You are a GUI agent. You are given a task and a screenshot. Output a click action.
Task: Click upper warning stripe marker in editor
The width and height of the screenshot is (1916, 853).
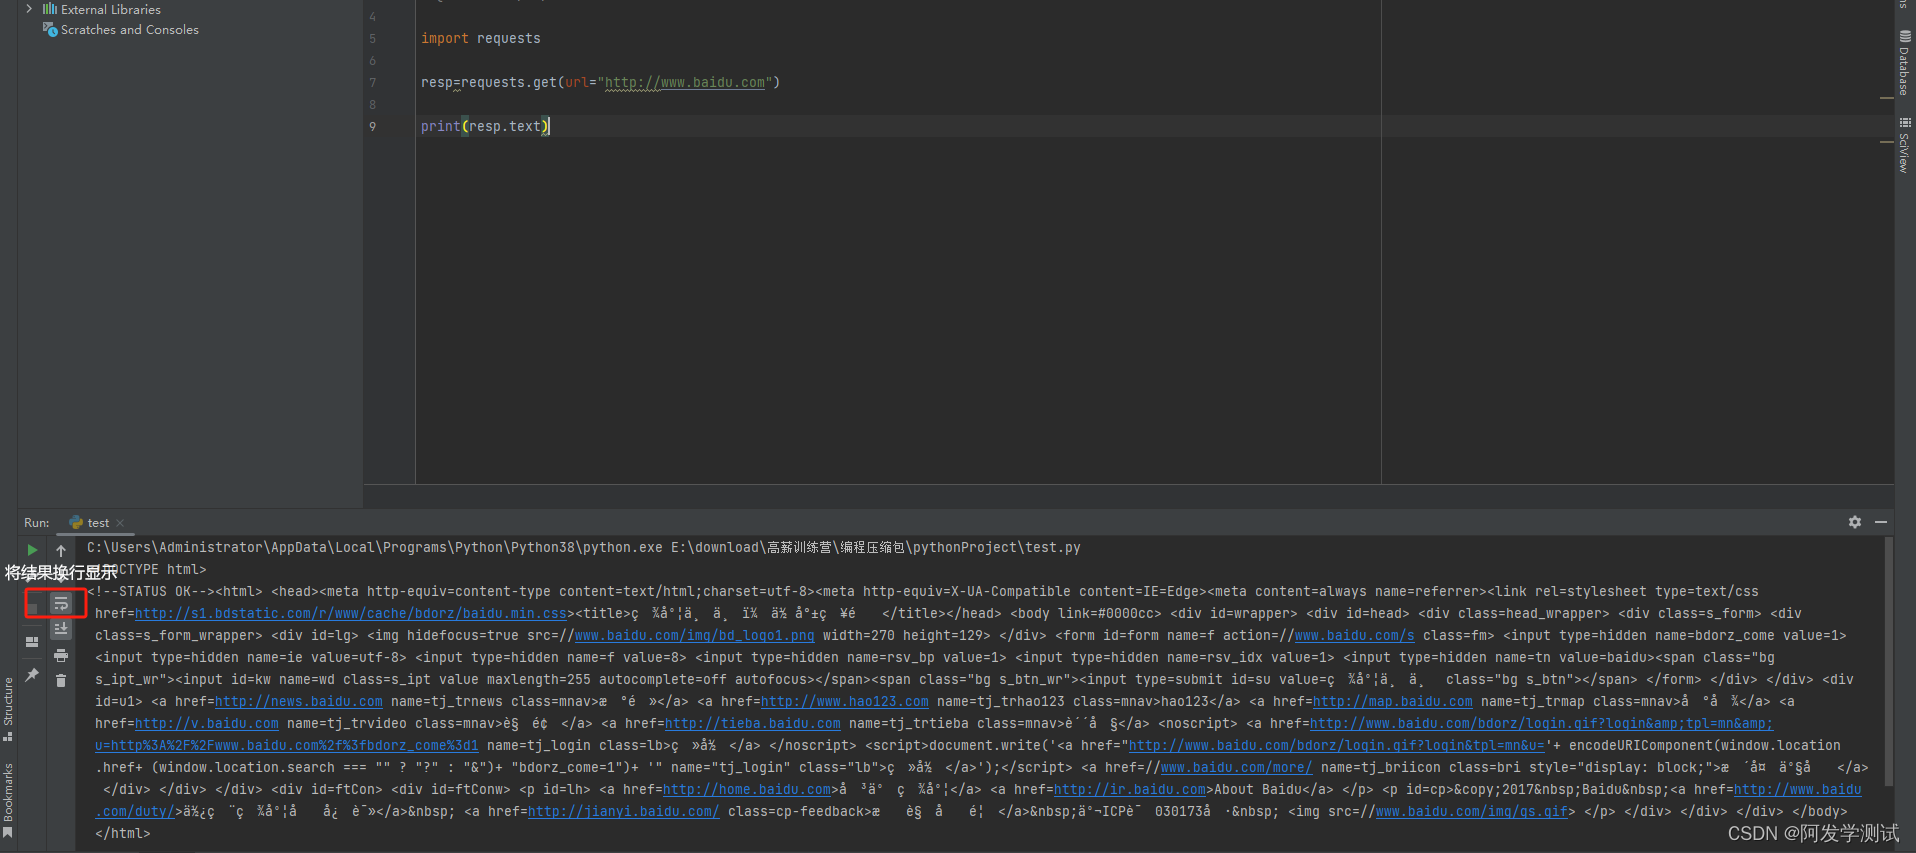click(1887, 98)
